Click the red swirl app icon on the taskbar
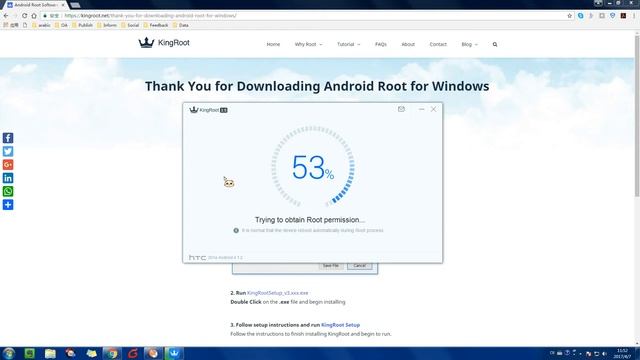The width and height of the screenshot is (640, 360). (133, 353)
